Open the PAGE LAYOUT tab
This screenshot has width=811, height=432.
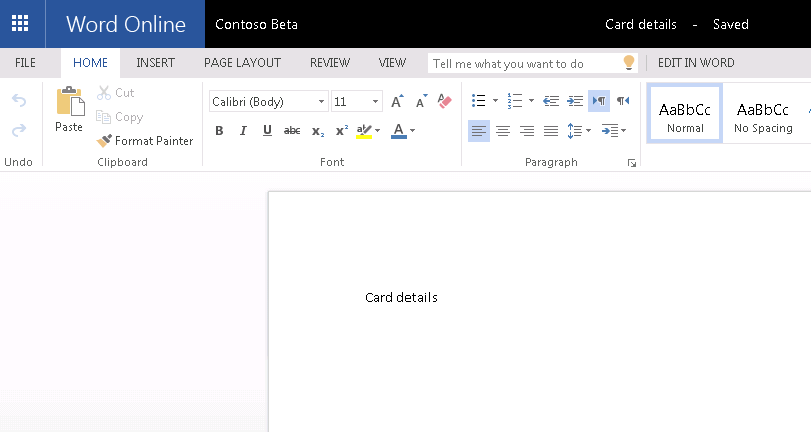click(x=242, y=63)
